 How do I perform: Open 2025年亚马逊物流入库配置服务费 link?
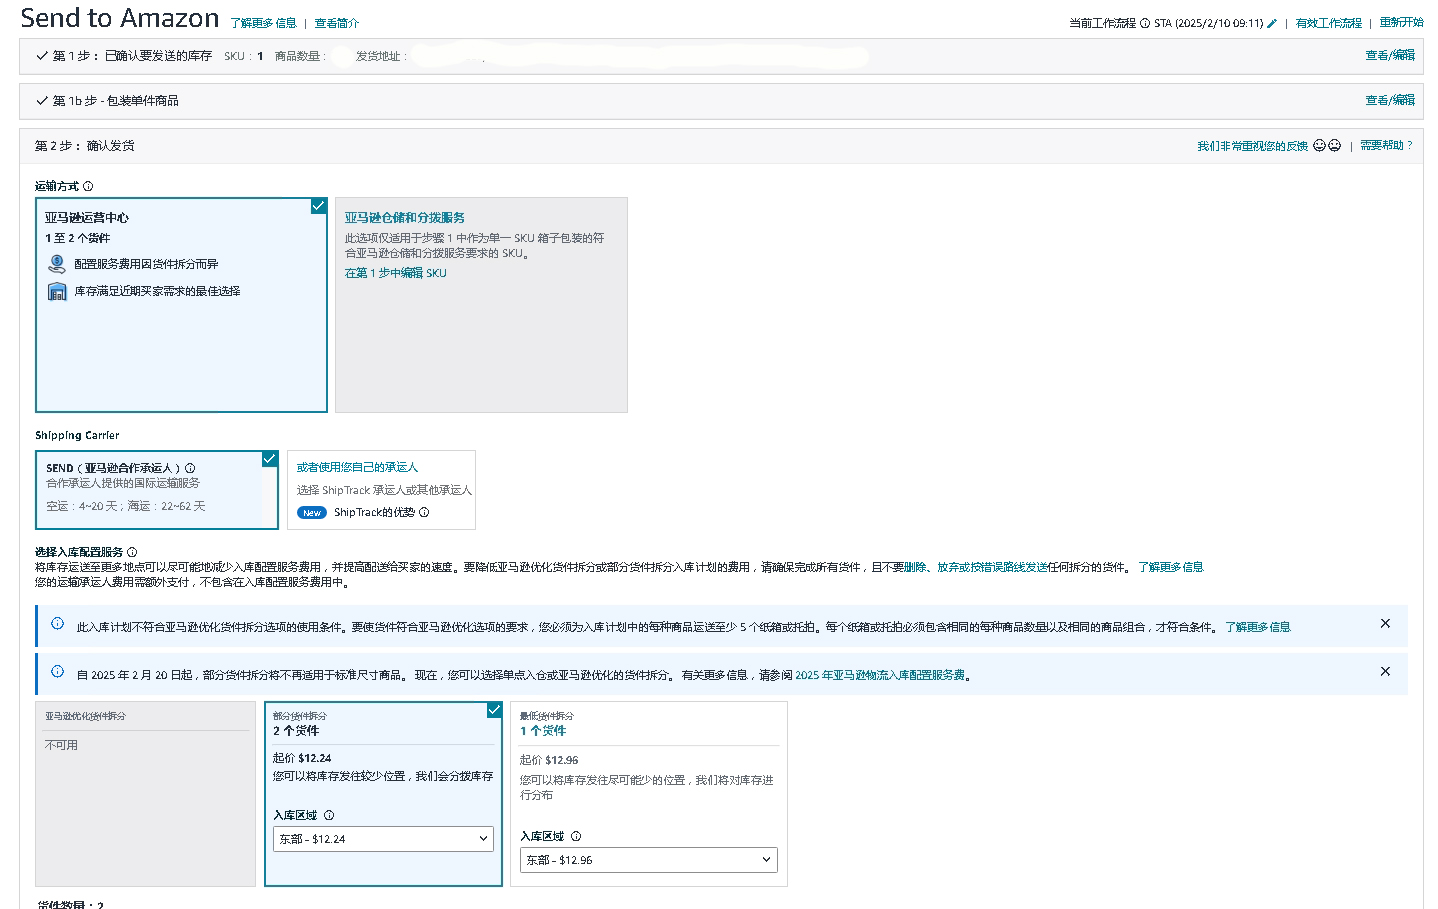[880, 675]
